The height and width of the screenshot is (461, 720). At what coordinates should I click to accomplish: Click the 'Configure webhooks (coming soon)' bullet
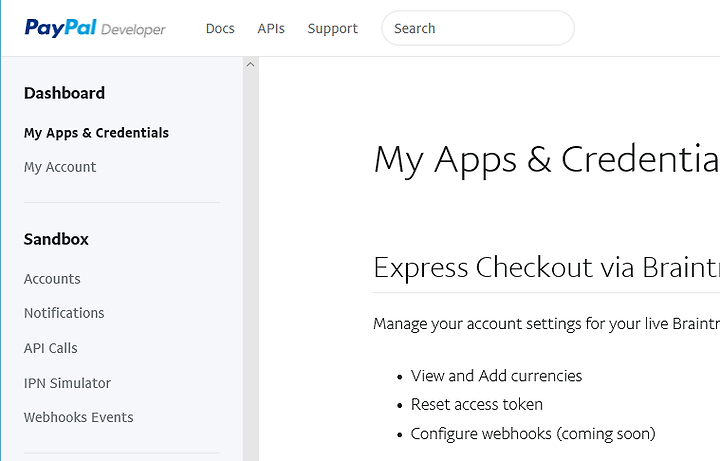(533, 434)
